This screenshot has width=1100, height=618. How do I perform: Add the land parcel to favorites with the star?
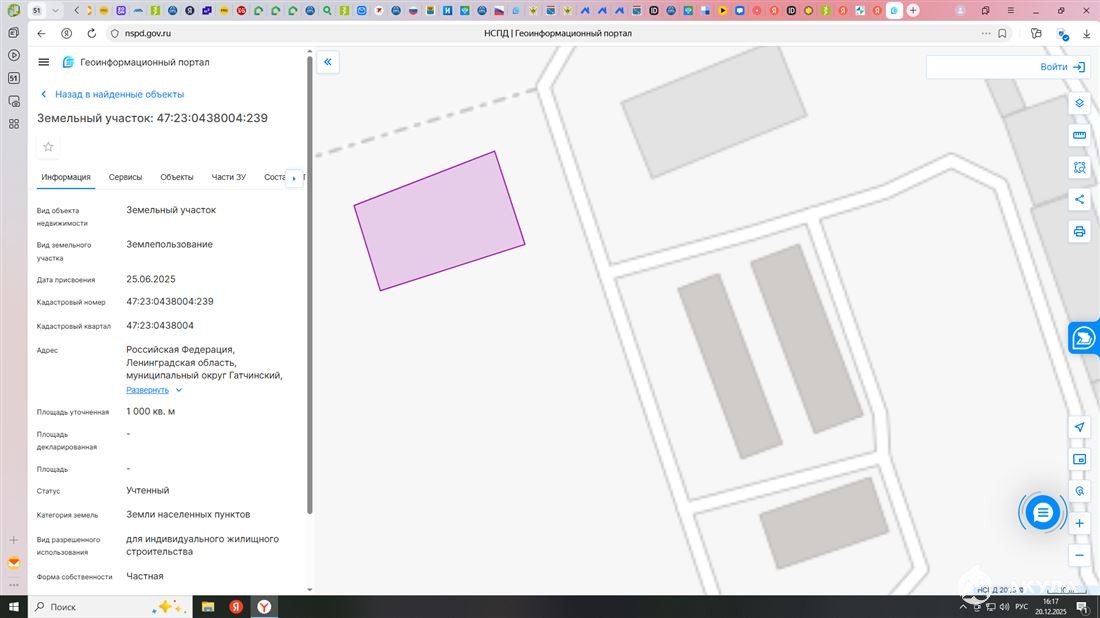click(48, 147)
